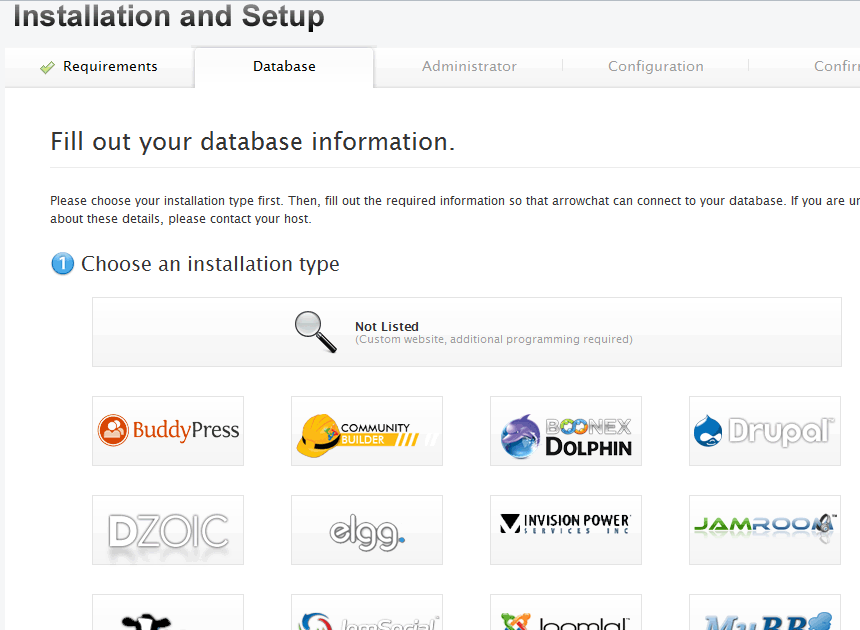
Task: Select the Not Listed custom website option
Action: (x=467, y=332)
